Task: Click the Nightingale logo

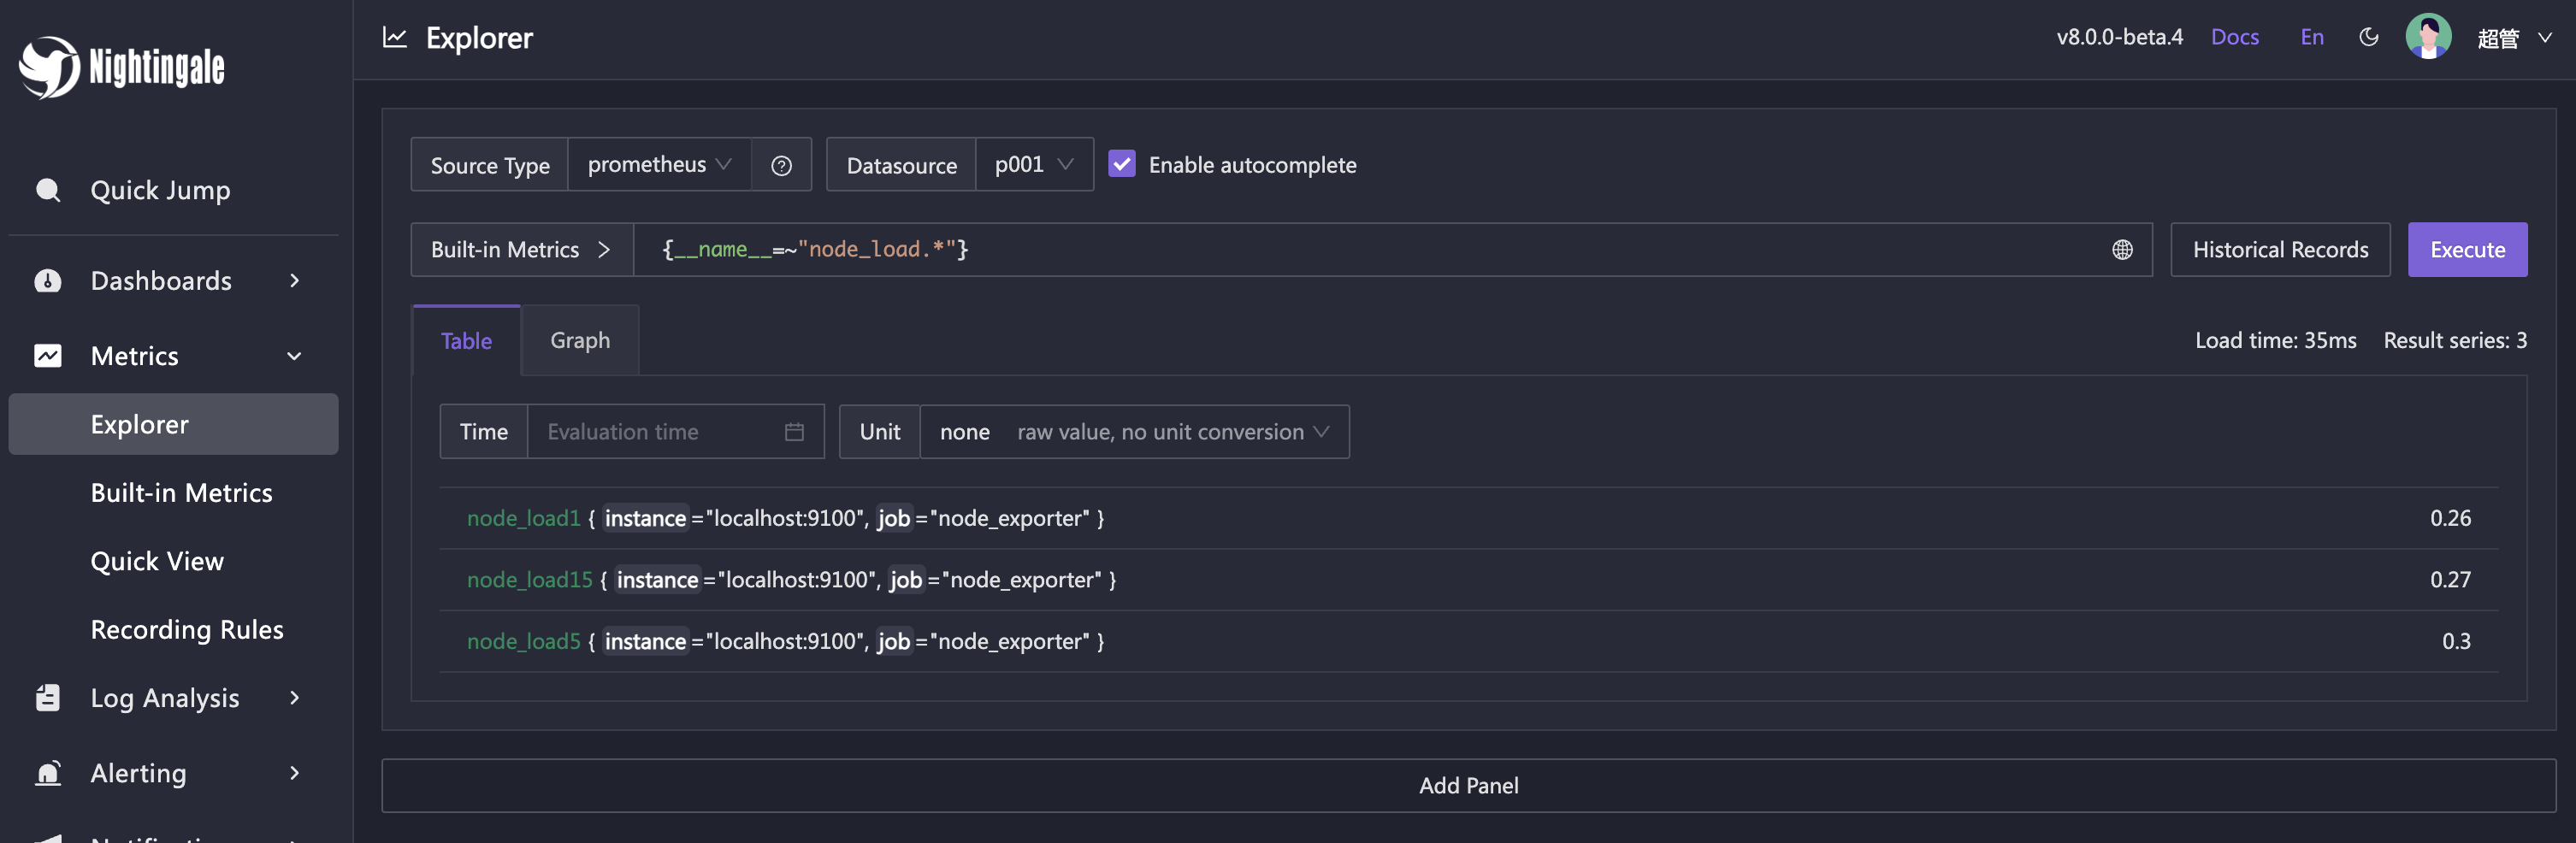Action: coord(121,67)
